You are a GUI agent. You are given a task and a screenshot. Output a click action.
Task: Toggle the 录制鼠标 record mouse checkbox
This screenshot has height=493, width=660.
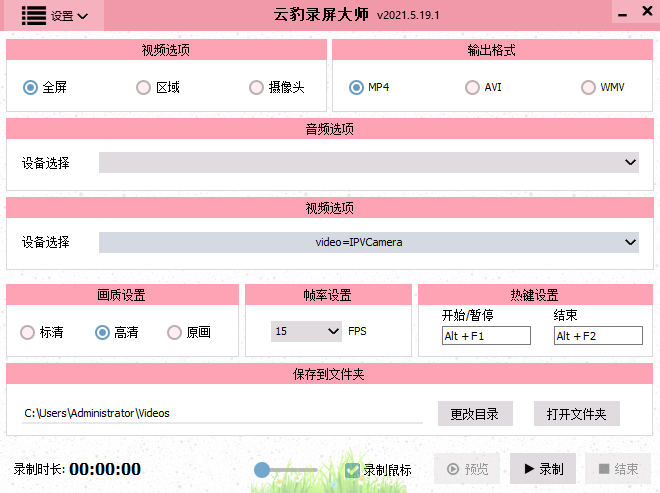[352, 470]
